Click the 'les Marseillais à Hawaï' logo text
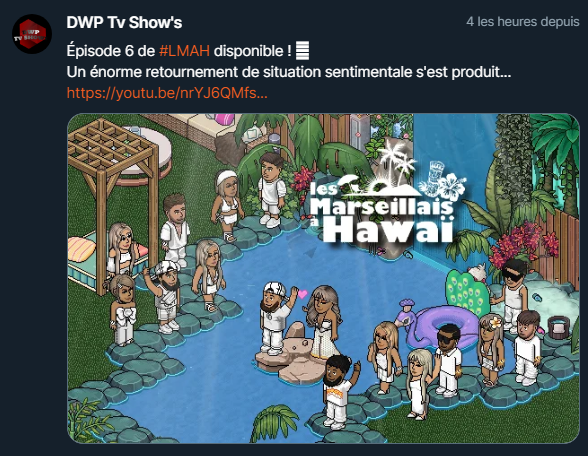 (382, 213)
